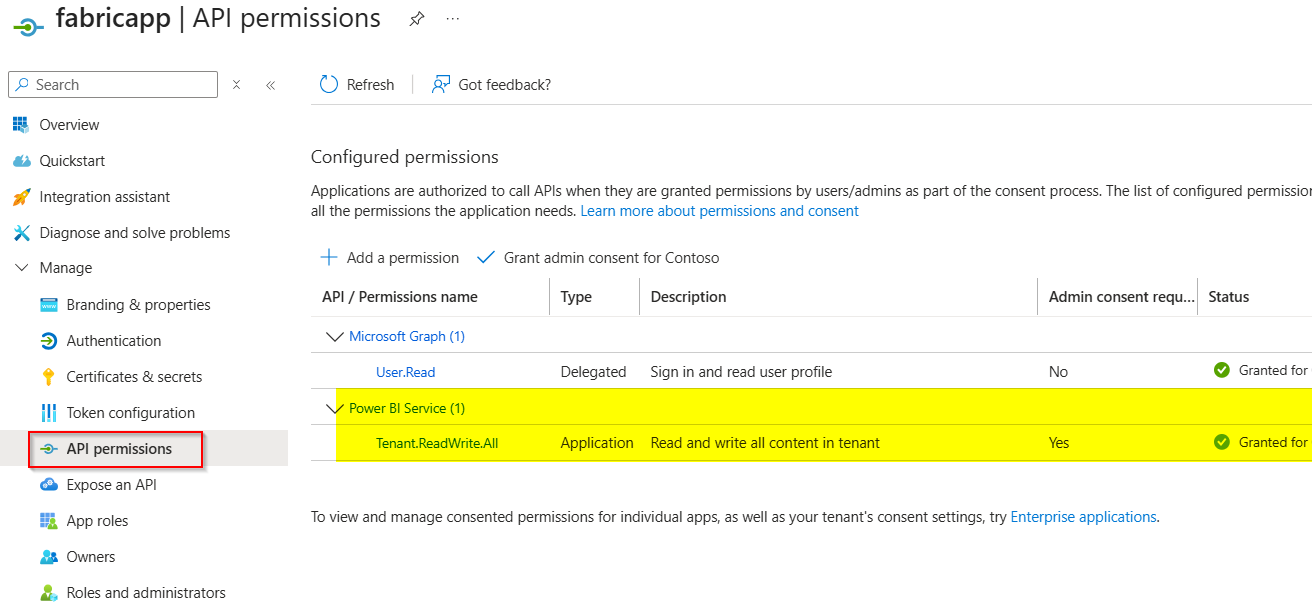The image size is (1312, 614).
Task: Click the API / Permissions name column header
Action: point(399,297)
